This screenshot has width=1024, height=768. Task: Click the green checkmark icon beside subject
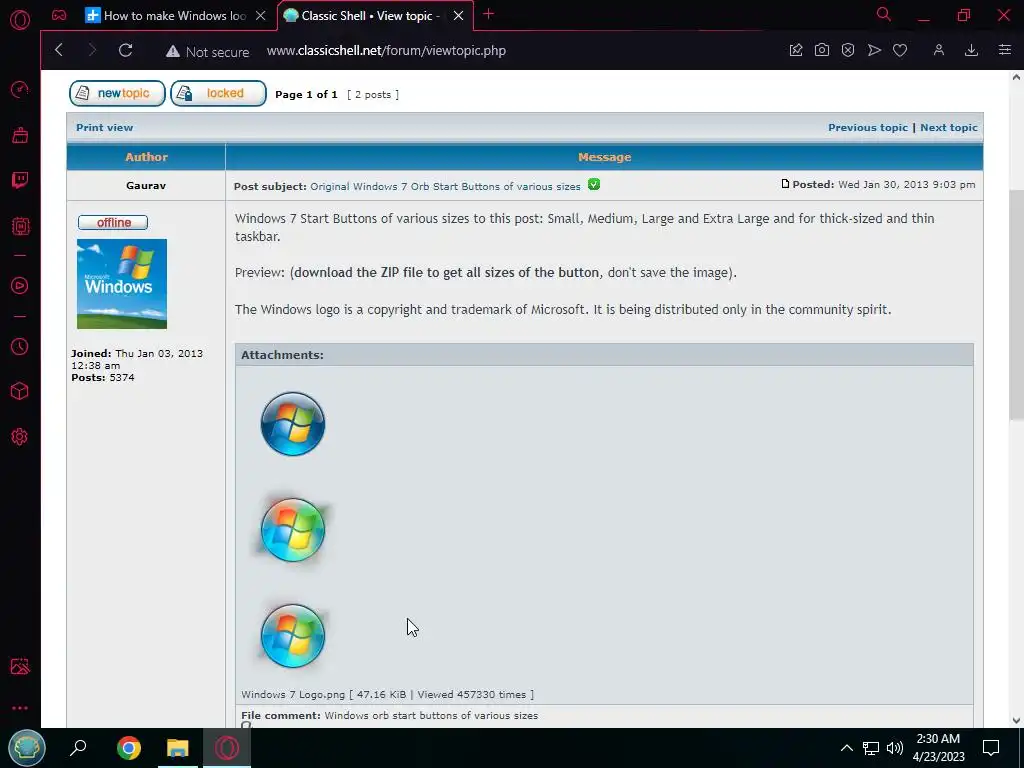click(x=594, y=185)
